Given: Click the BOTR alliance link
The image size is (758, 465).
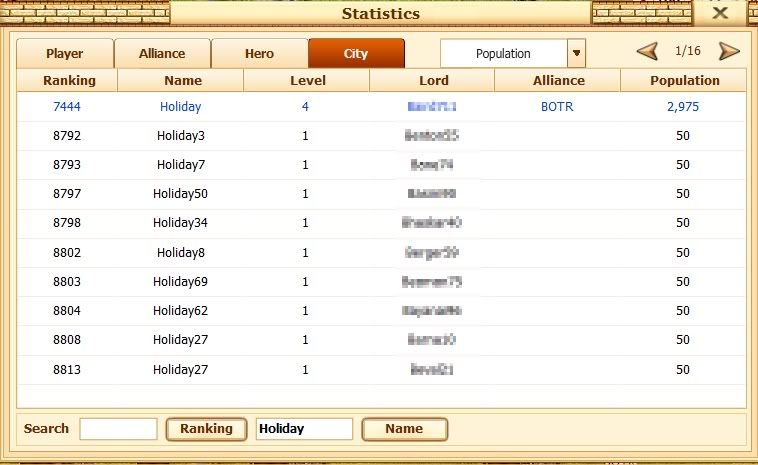Looking at the screenshot, I should click(x=557, y=107).
